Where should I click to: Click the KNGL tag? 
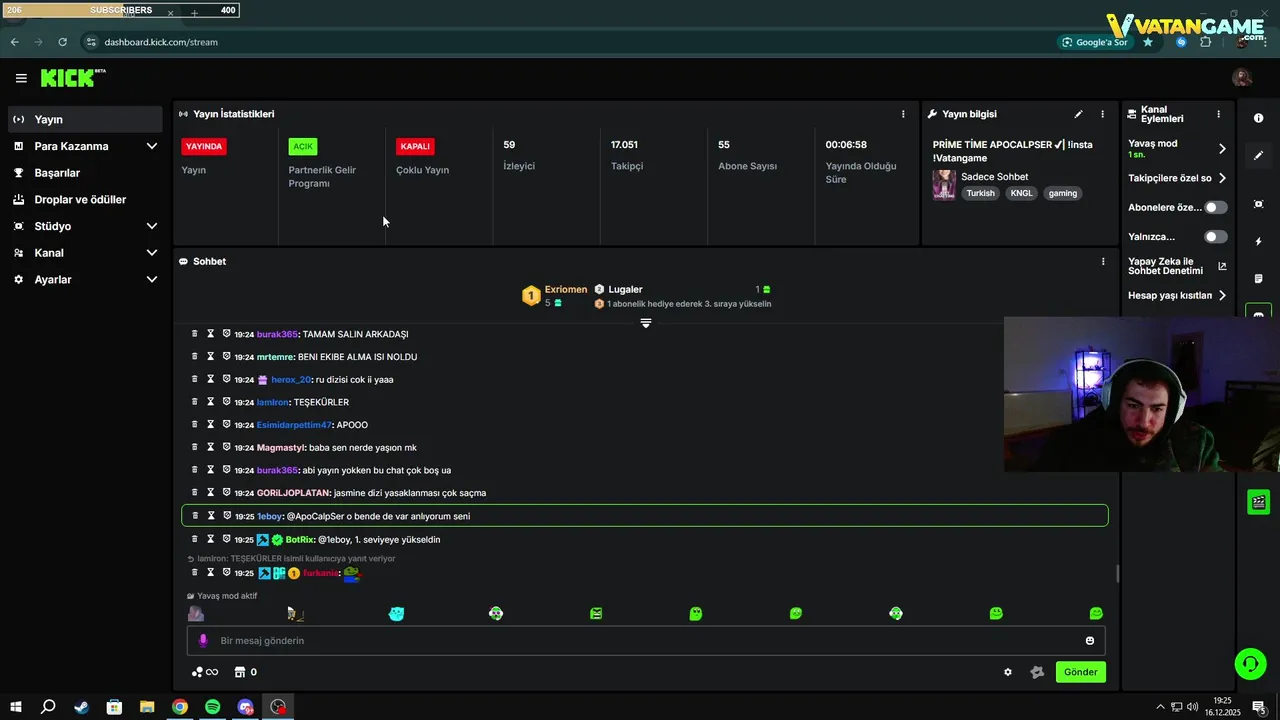[1021, 193]
